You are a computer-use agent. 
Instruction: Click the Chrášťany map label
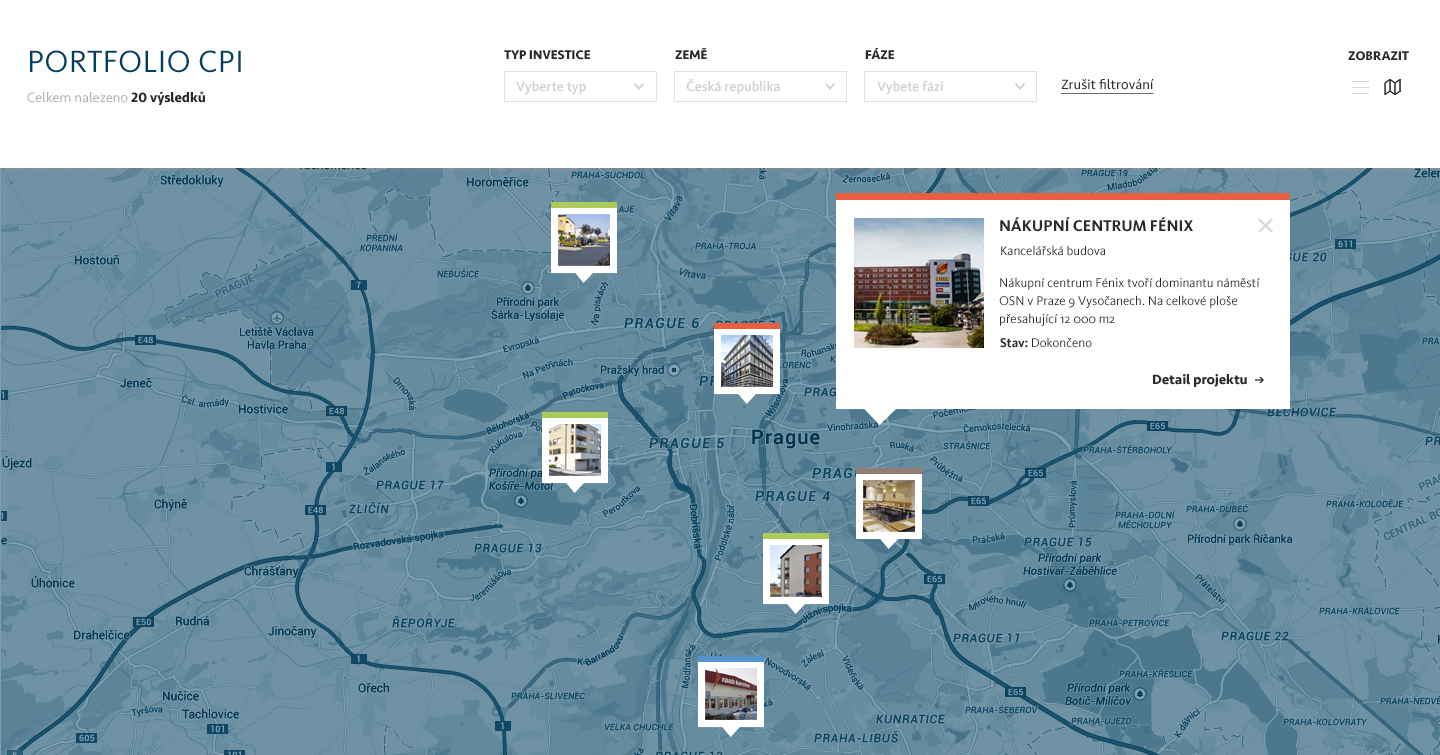(x=271, y=572)
